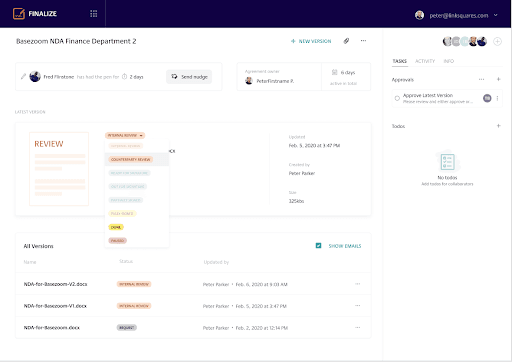Click agreement owner avatar
This screenshot has height=362, width=512.
249,81
